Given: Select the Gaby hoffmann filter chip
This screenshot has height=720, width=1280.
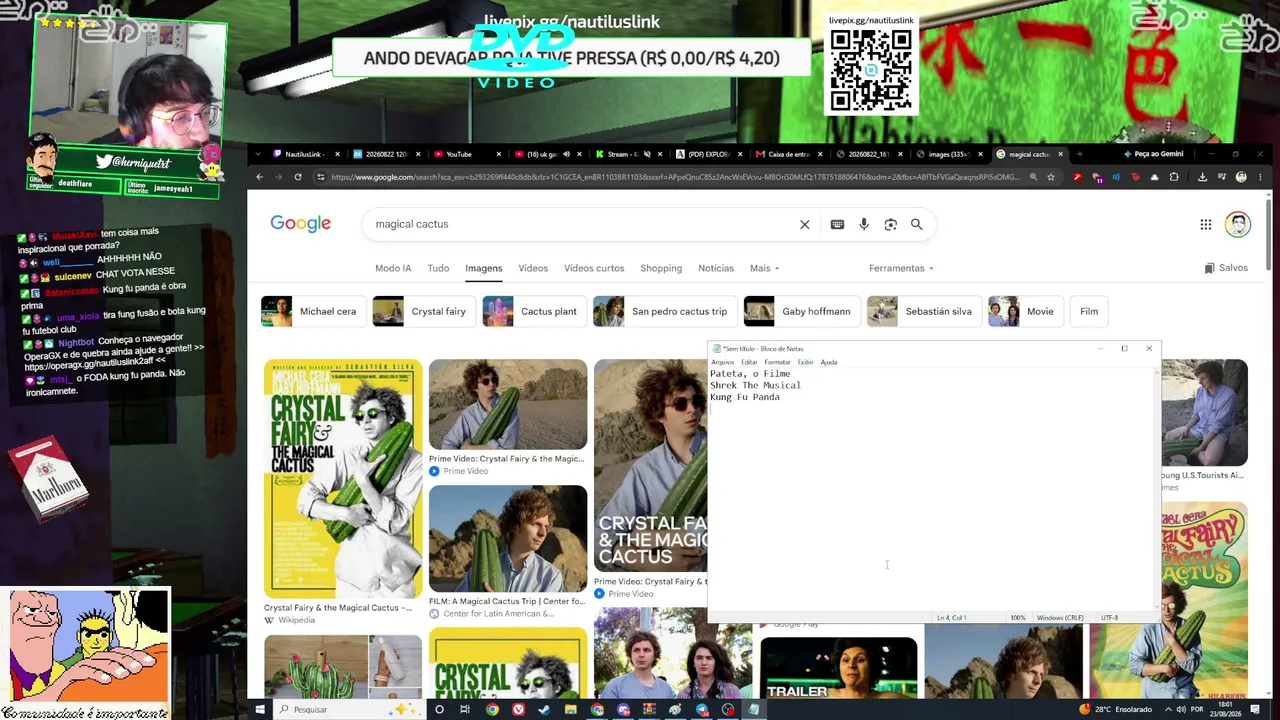Looking at the screenshot, I should (x=802, y=311).
